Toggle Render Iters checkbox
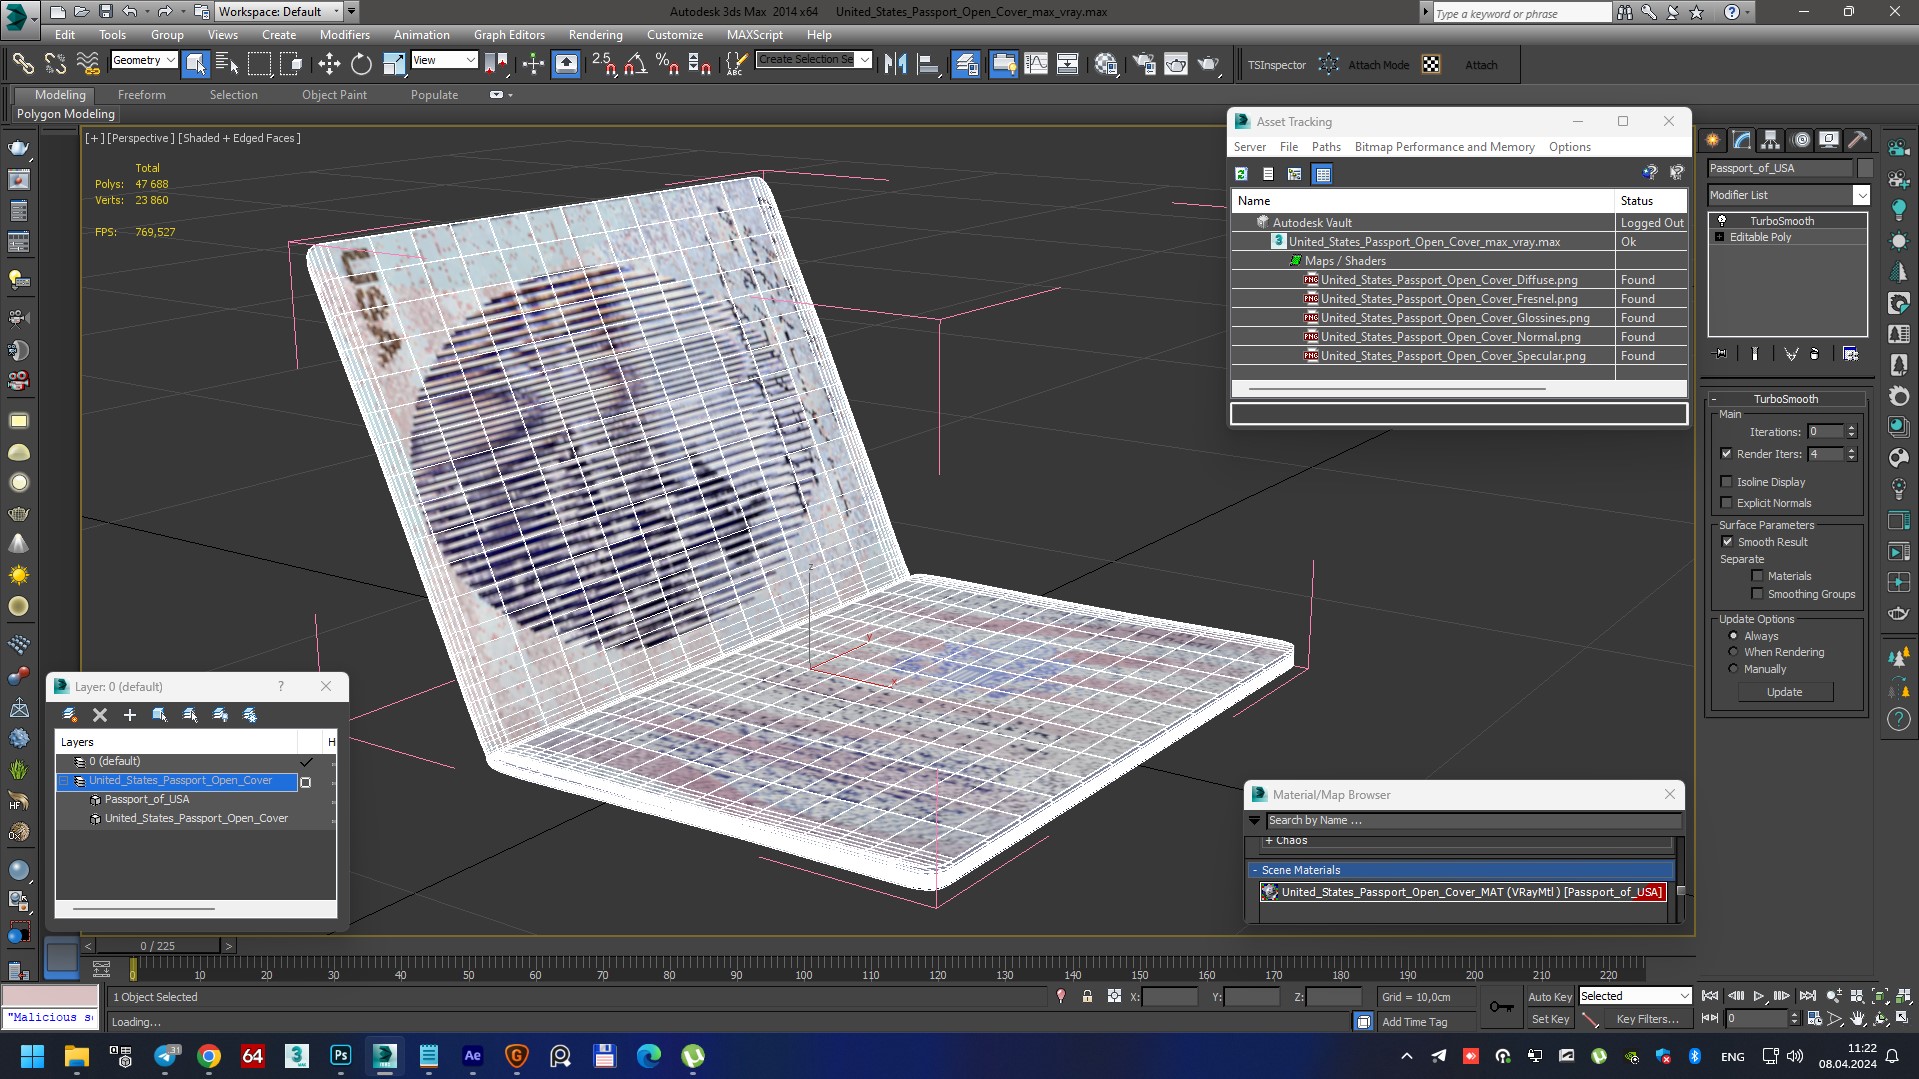 click(x=1726, y=454)
